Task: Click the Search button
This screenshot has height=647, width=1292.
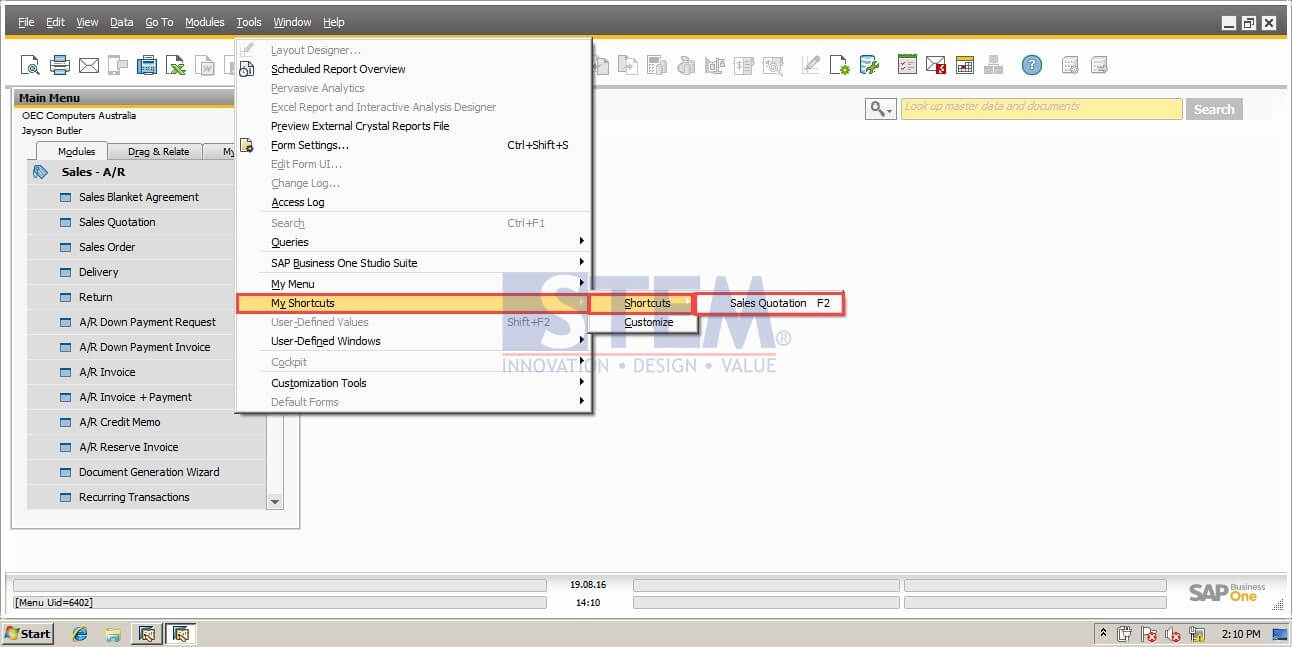Action: pyautogui.click(x=1214, y=109)
